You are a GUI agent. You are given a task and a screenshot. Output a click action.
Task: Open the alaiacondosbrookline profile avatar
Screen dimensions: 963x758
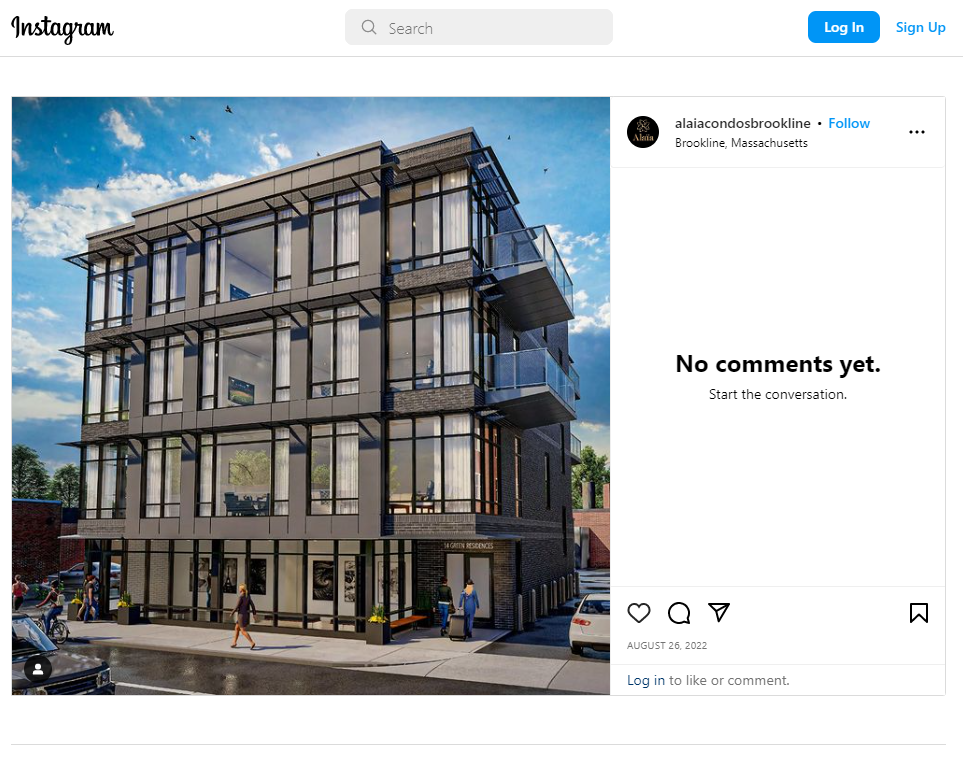643,132
